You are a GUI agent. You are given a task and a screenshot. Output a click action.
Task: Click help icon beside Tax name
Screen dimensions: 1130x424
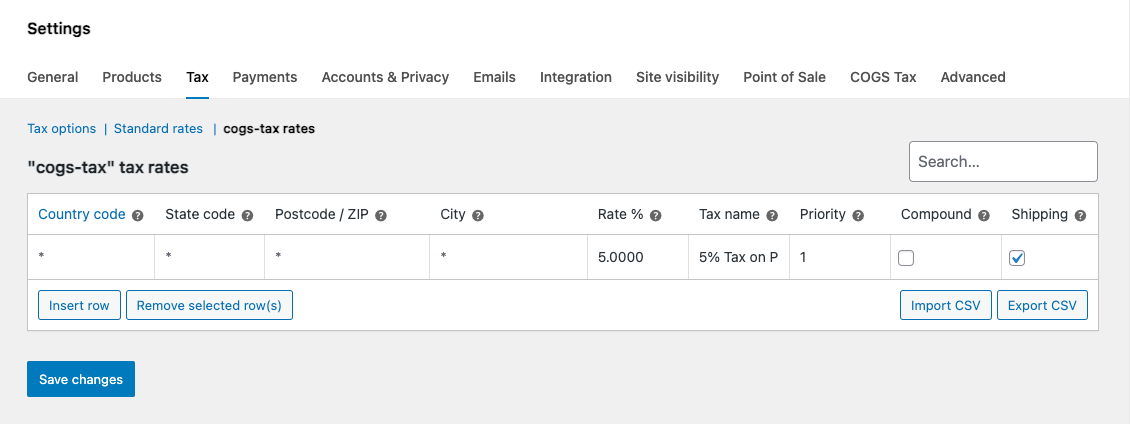pyautogui.click(x=772, y=215)
